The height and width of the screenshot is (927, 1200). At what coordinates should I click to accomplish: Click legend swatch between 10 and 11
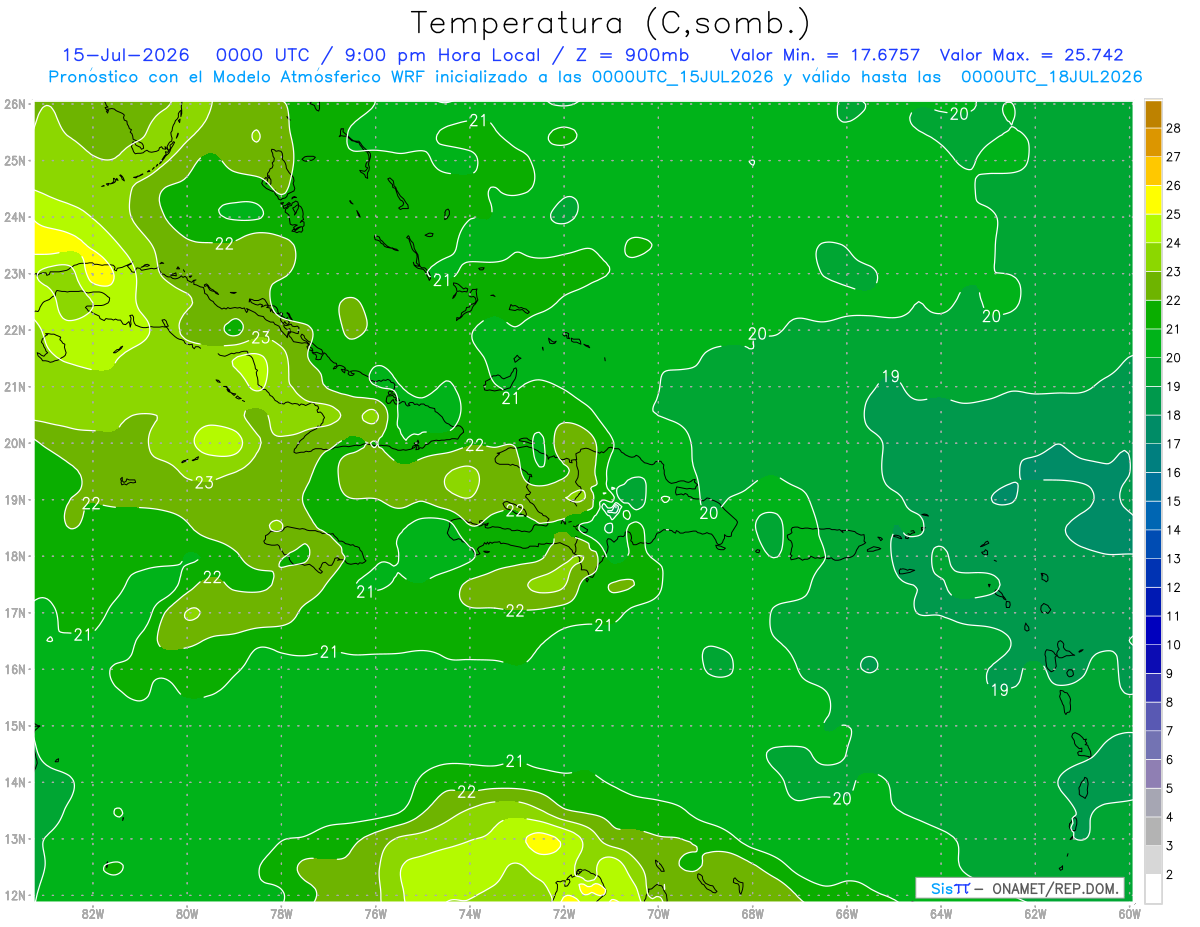(1153, 631)
